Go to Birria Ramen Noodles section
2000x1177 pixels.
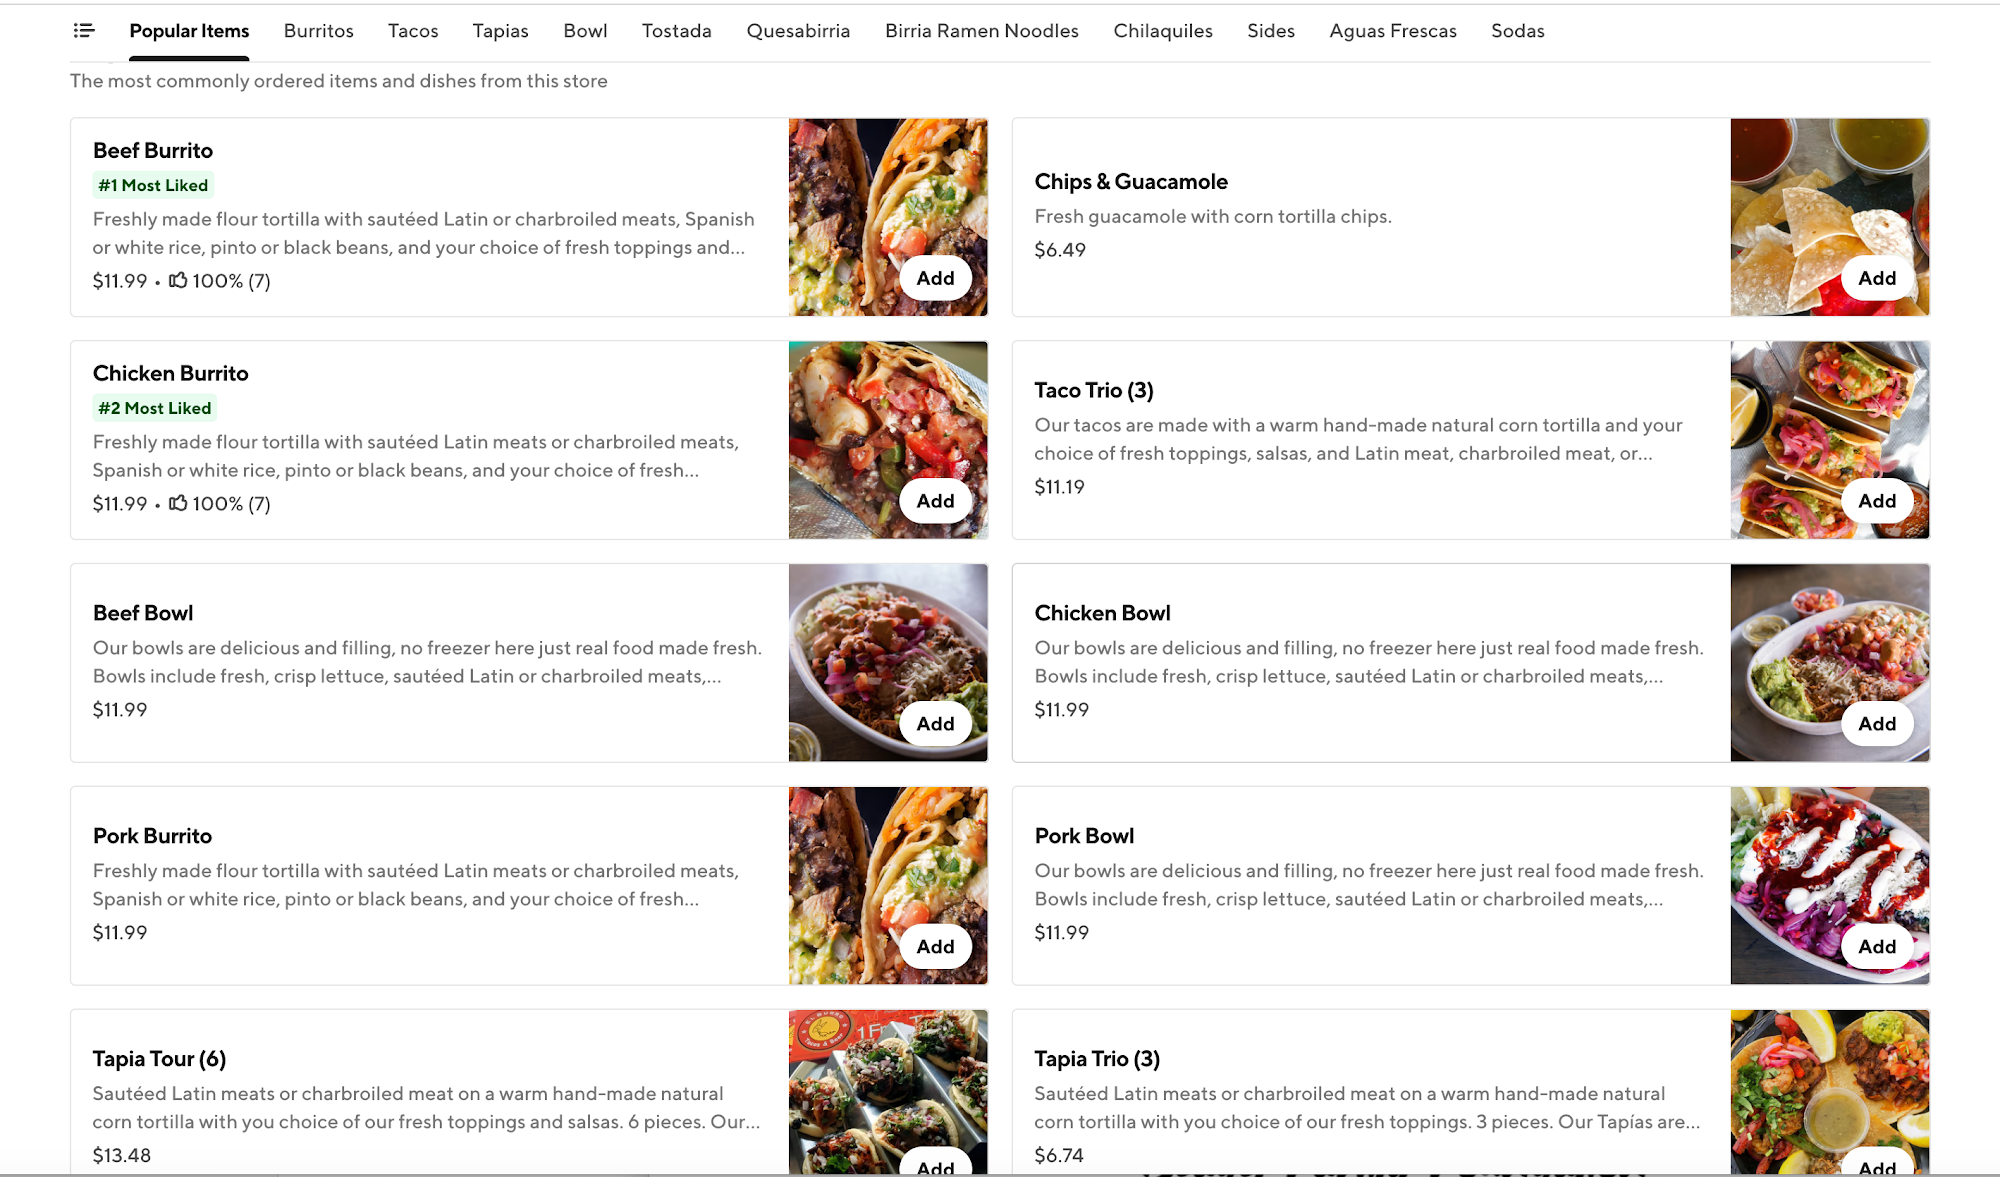click(981, 31)
